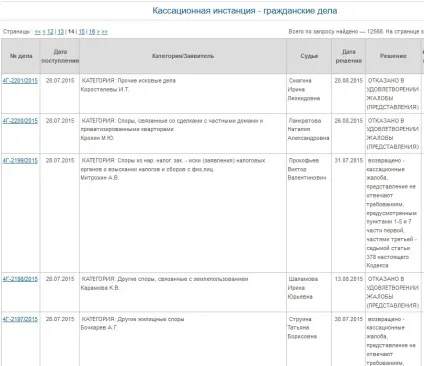Screen dimensions: 424x366
Task: Open case link 4Г-2198/2015
Action: [x=20, y=279]
